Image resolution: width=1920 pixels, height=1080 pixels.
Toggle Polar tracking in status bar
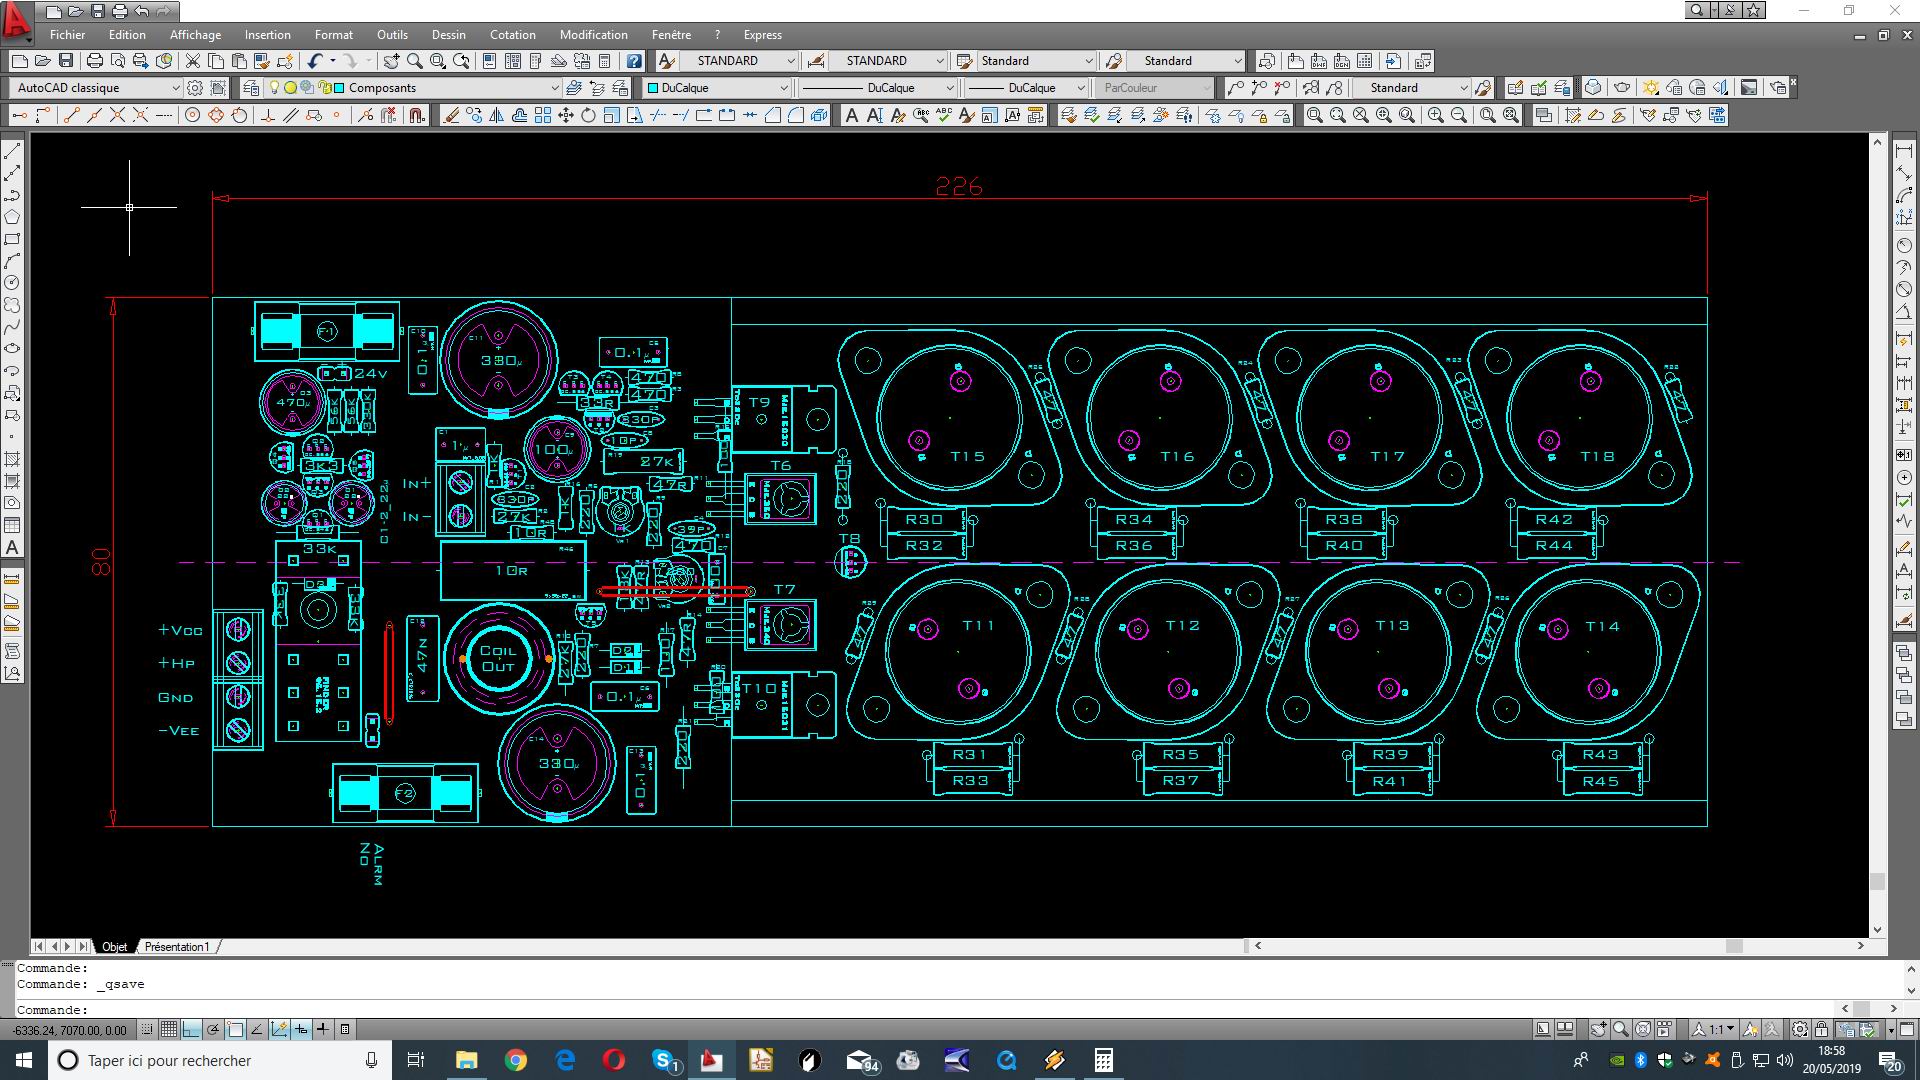click(x=213, y=1029)
